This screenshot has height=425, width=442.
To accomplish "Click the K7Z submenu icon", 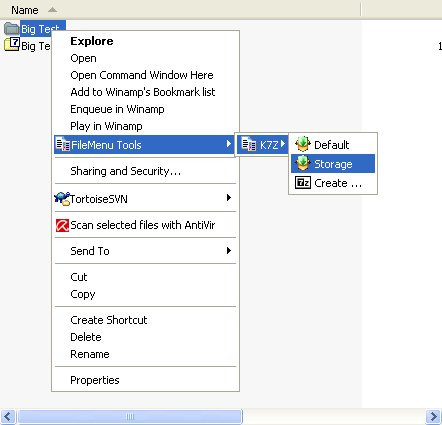I will (249, 144).
